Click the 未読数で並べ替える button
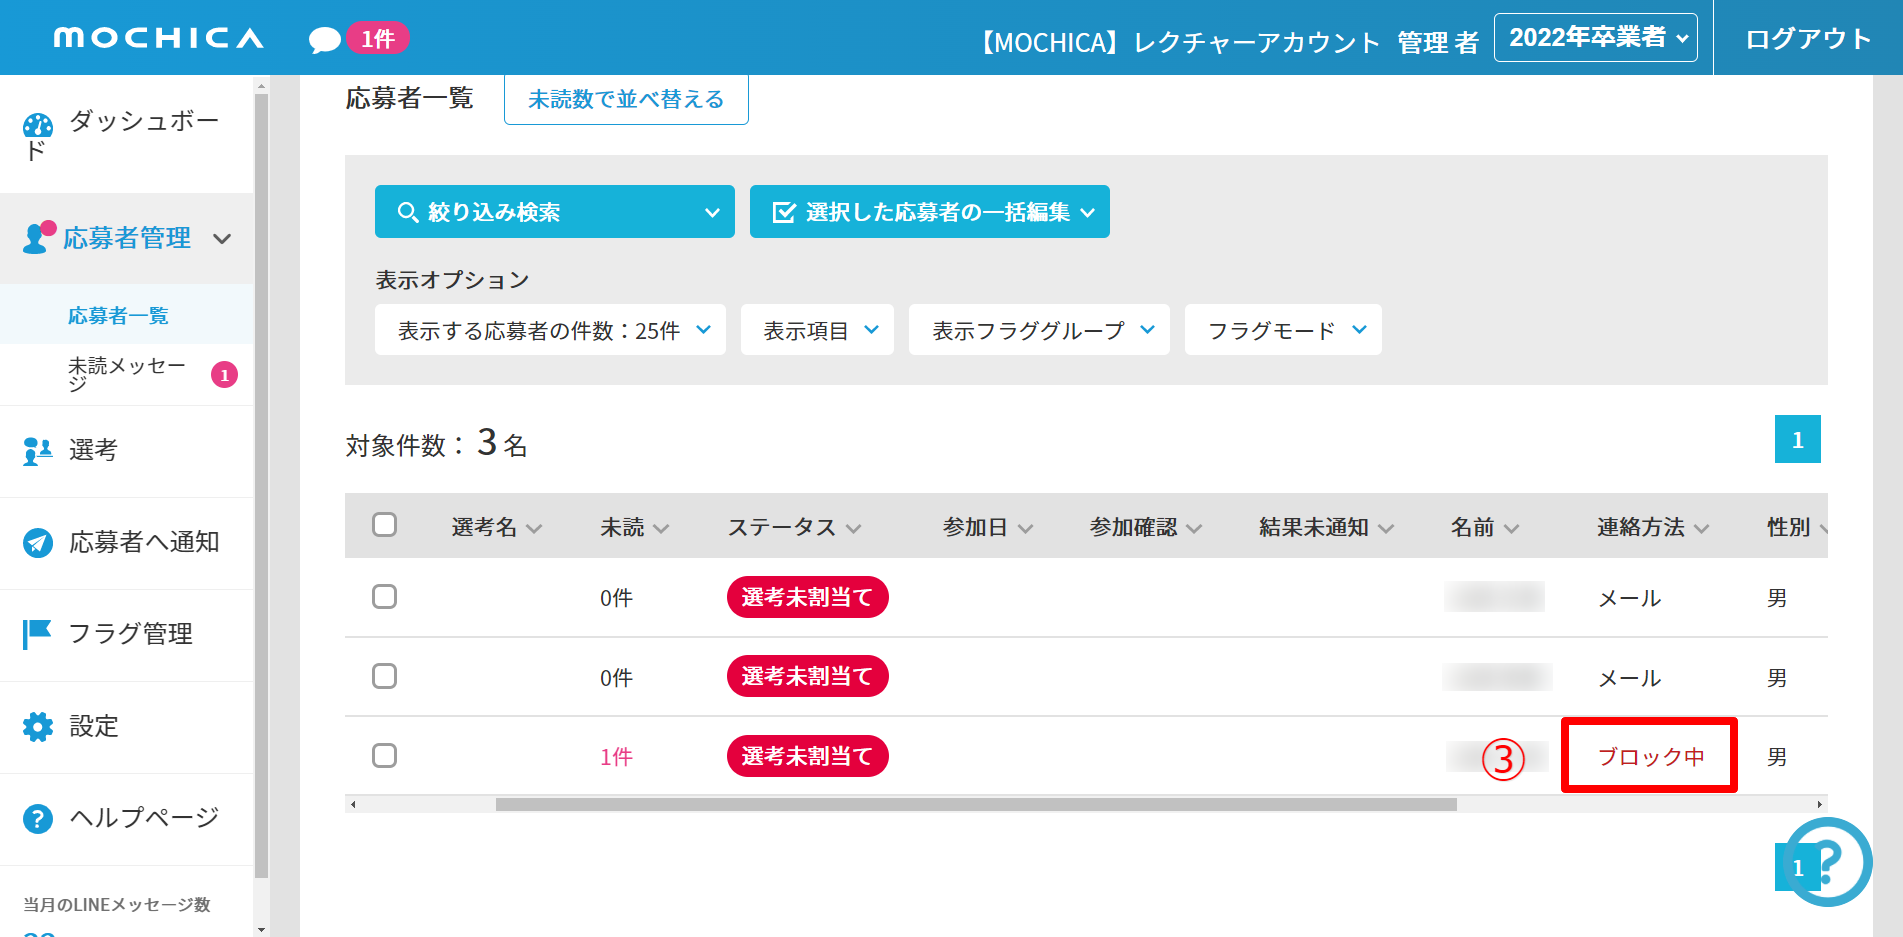Screen dimensions: 1903x937 (626, 100)
